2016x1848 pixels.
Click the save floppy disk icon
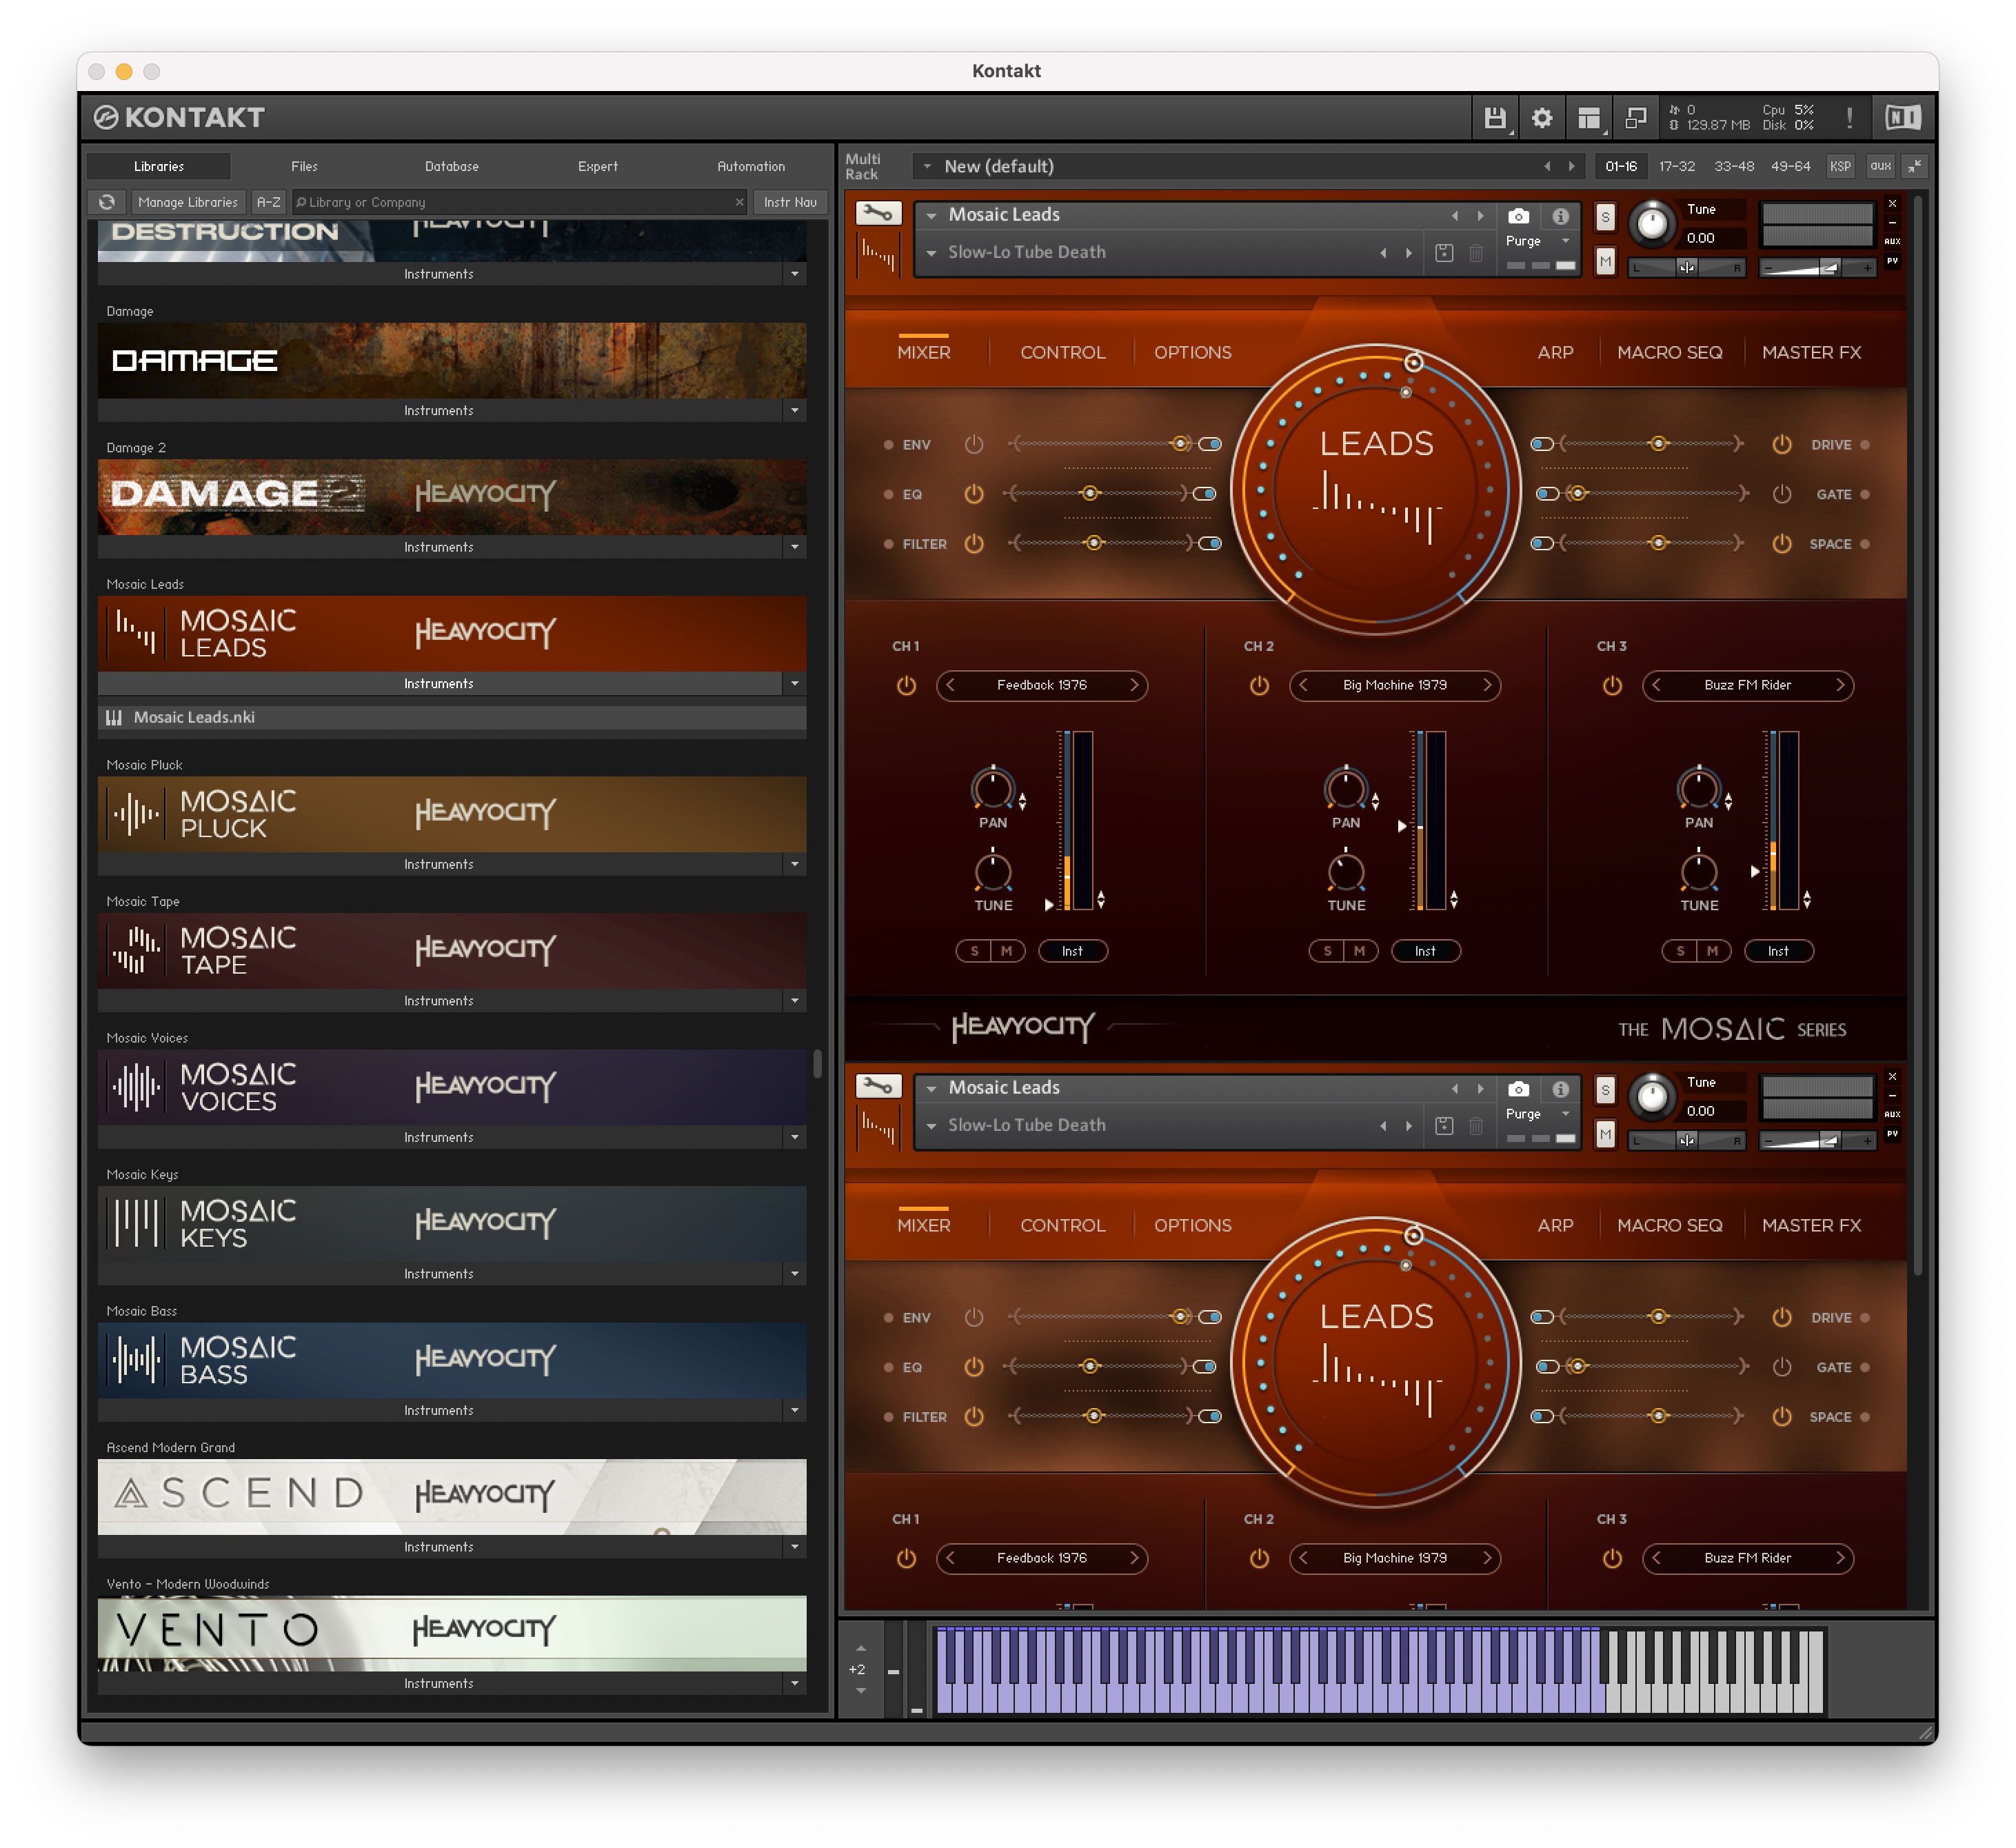click(1494, 118)
